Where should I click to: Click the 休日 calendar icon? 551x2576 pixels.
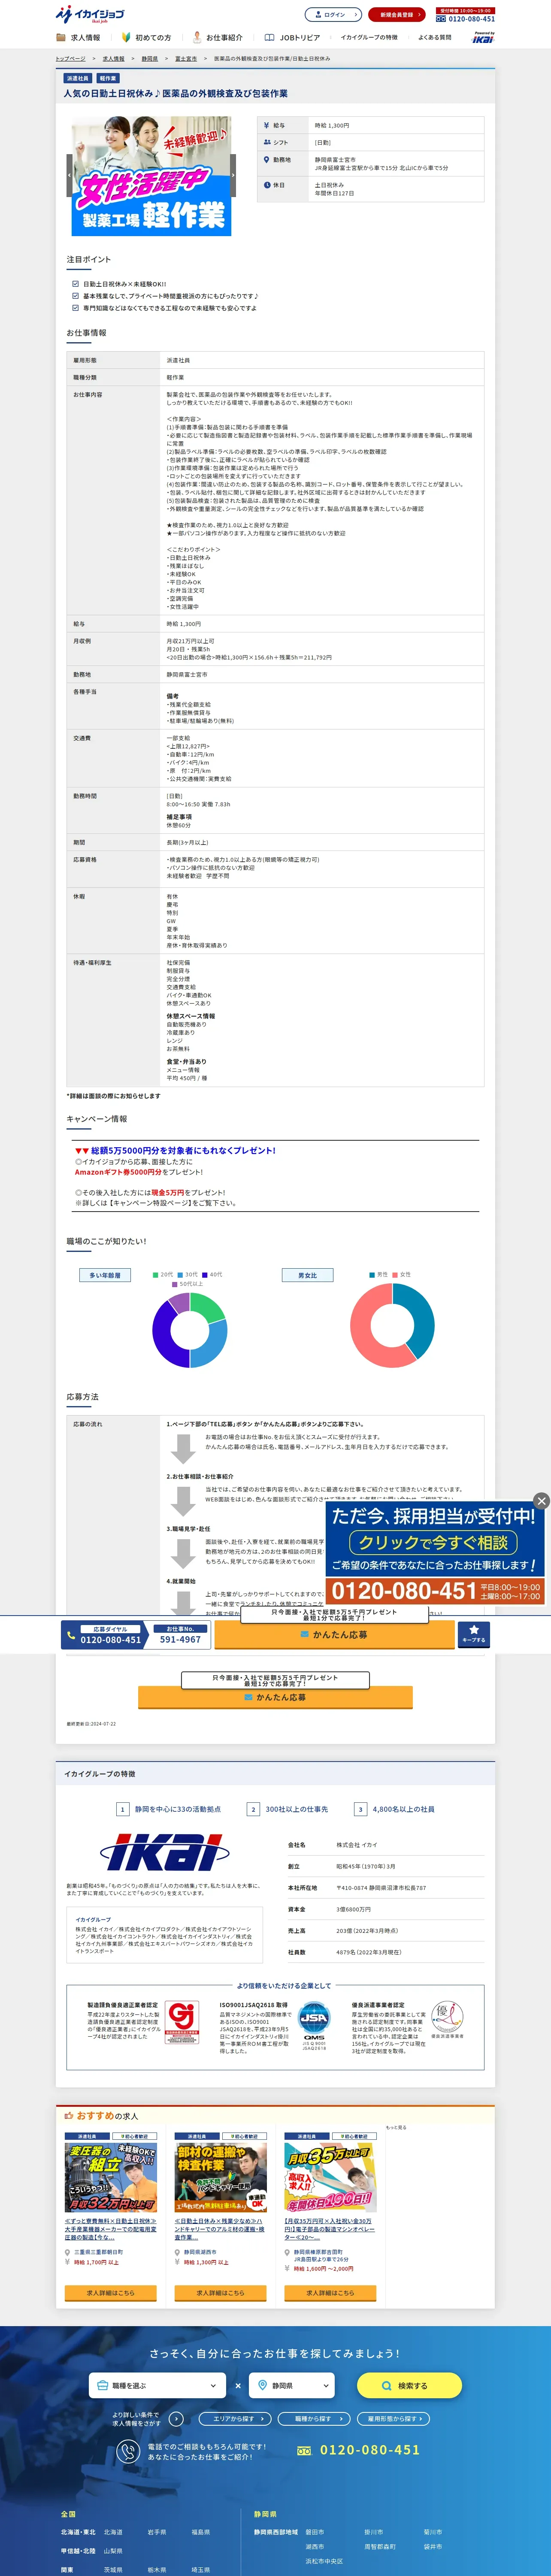point(266,185)
